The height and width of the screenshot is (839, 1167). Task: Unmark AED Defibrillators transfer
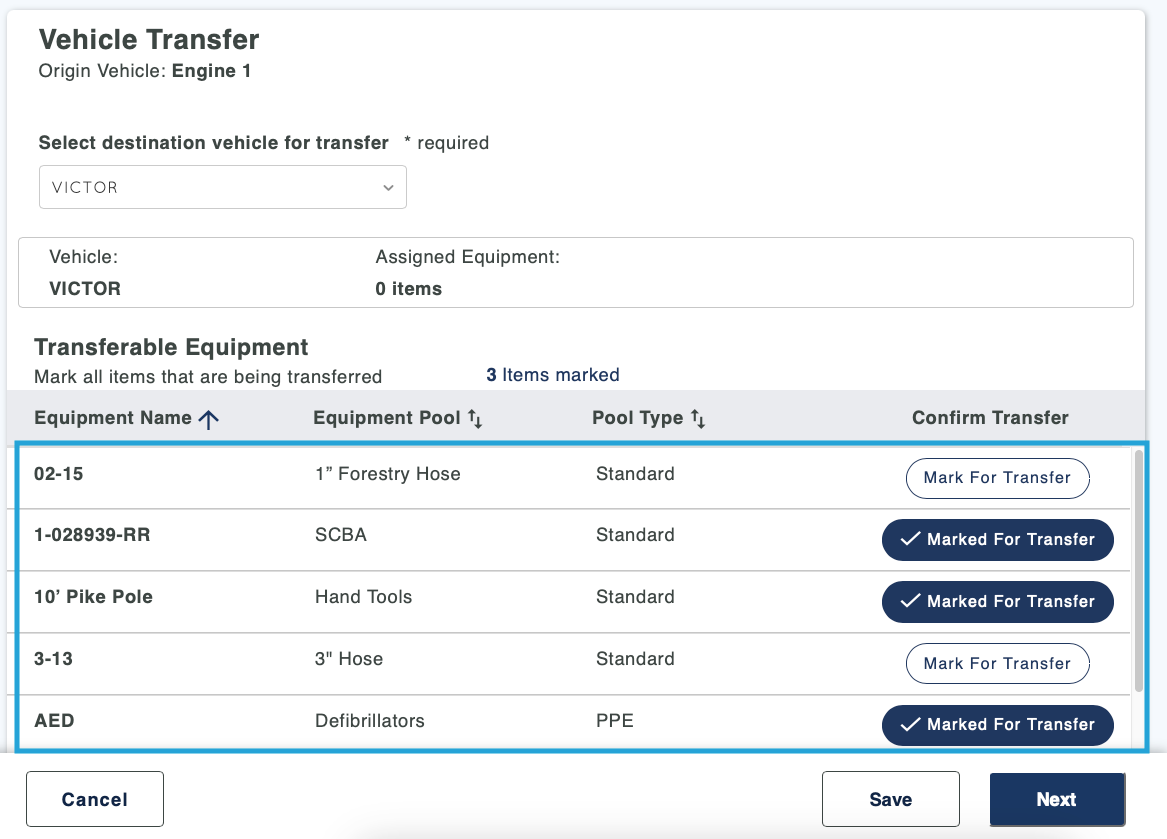(x=997, y=725)
